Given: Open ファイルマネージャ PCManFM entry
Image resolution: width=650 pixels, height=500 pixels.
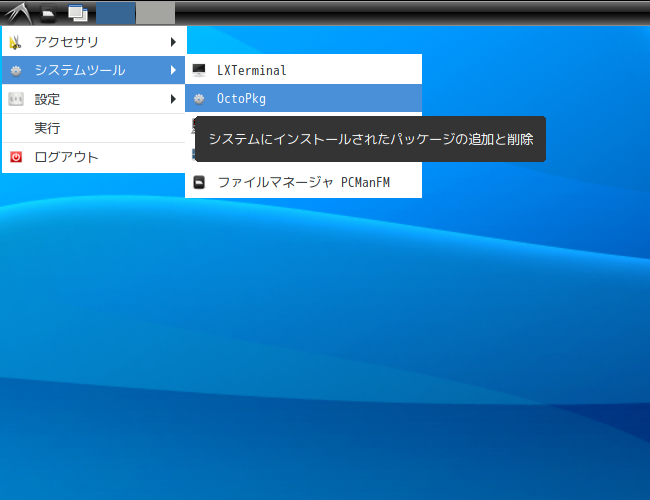Looking at the screenshot, I should tap(303, 182).
